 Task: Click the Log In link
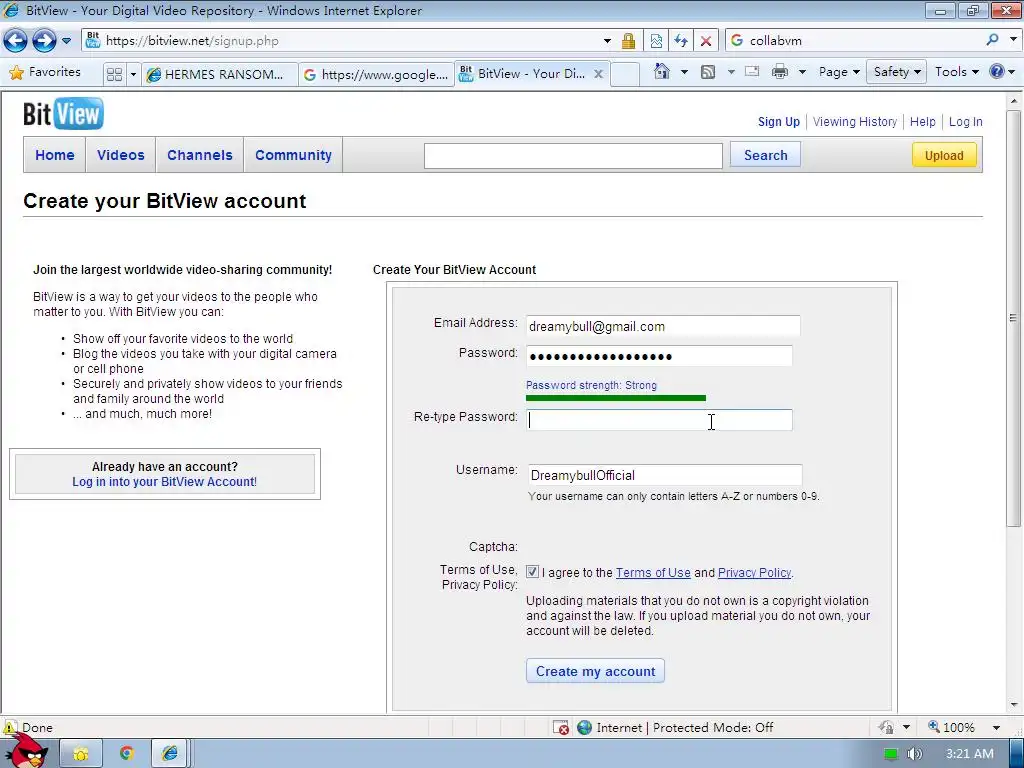pyautogui.click(x=965, y=121)
